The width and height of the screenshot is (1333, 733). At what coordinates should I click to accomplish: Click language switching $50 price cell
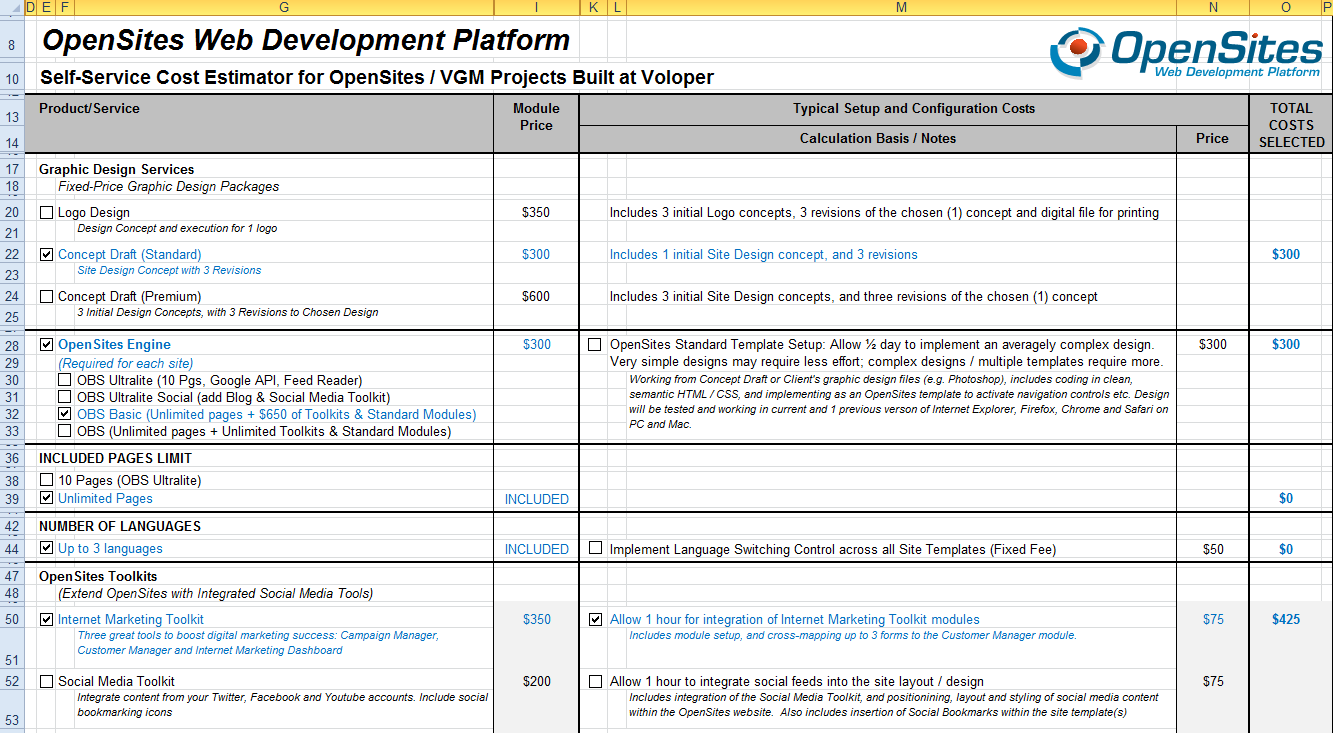coord(1213,549)
